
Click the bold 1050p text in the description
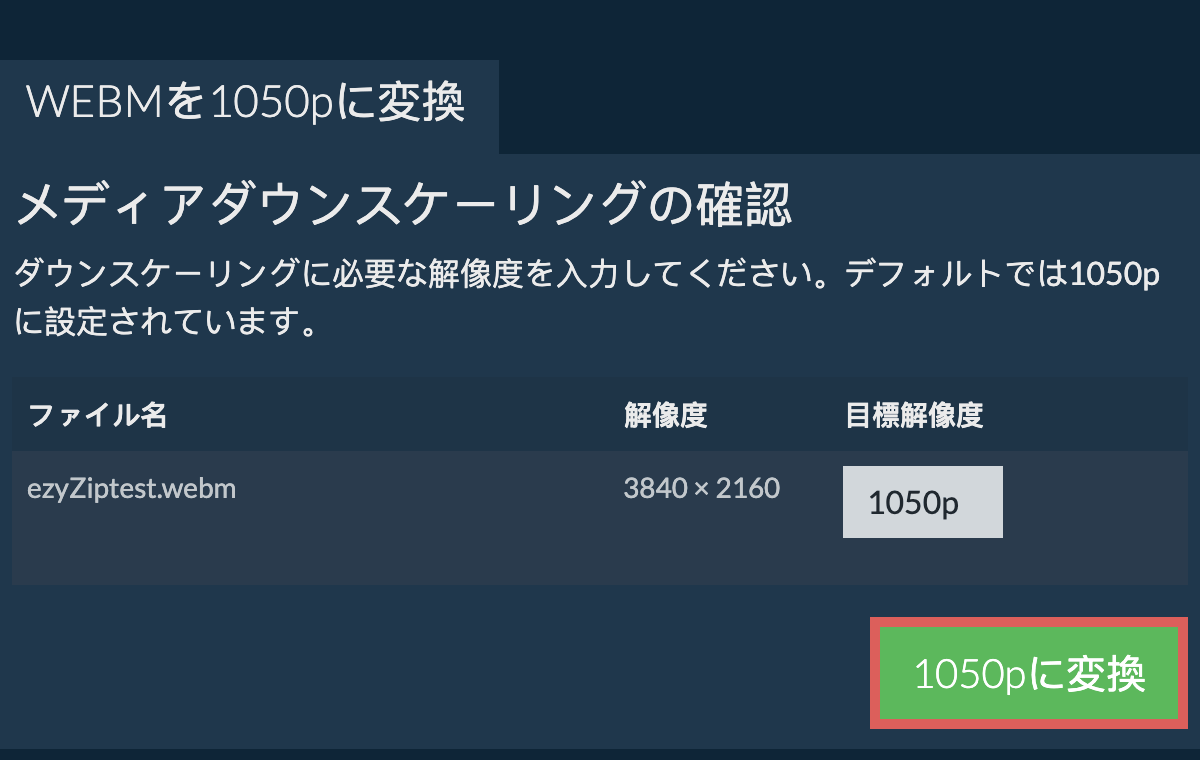coord(1114,274)
